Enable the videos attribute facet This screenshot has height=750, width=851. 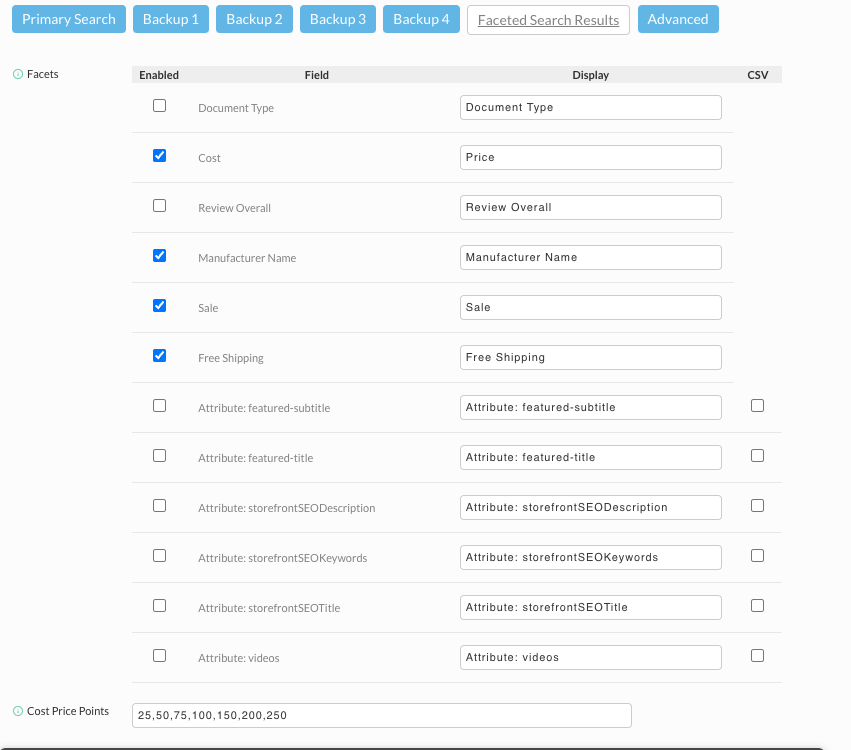tap(160, 656)
